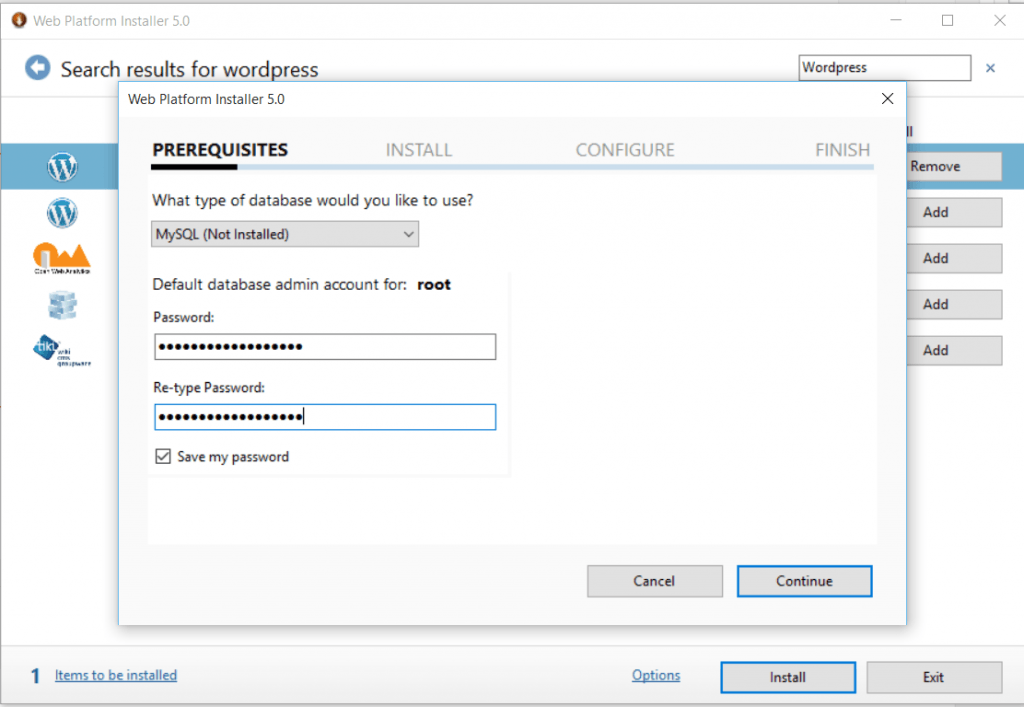Click the step progress bar
Screen dimensions: 1024x707
[513, 167]
